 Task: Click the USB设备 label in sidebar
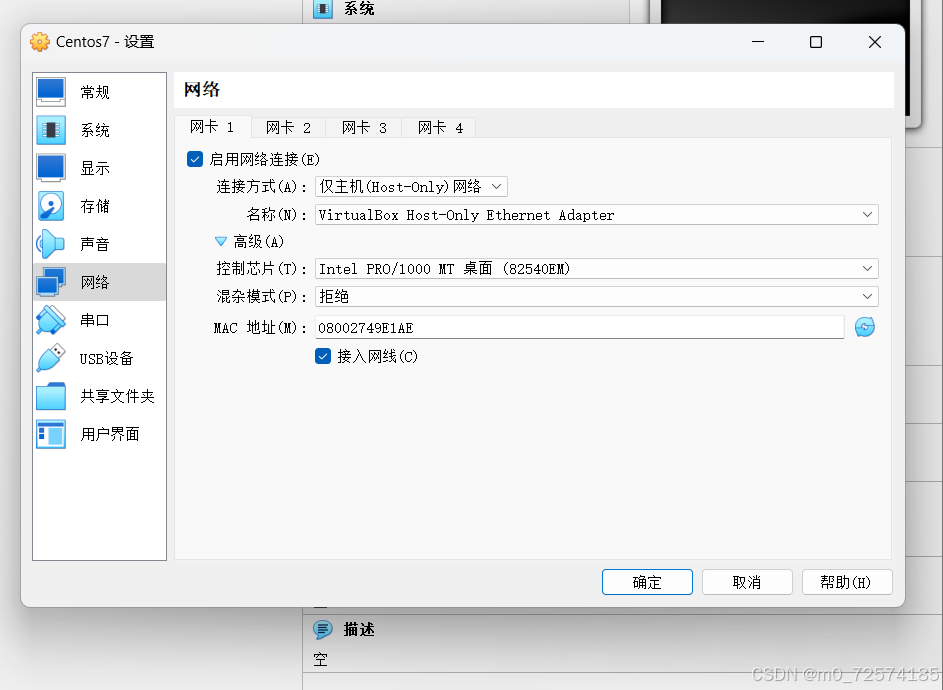106,359
